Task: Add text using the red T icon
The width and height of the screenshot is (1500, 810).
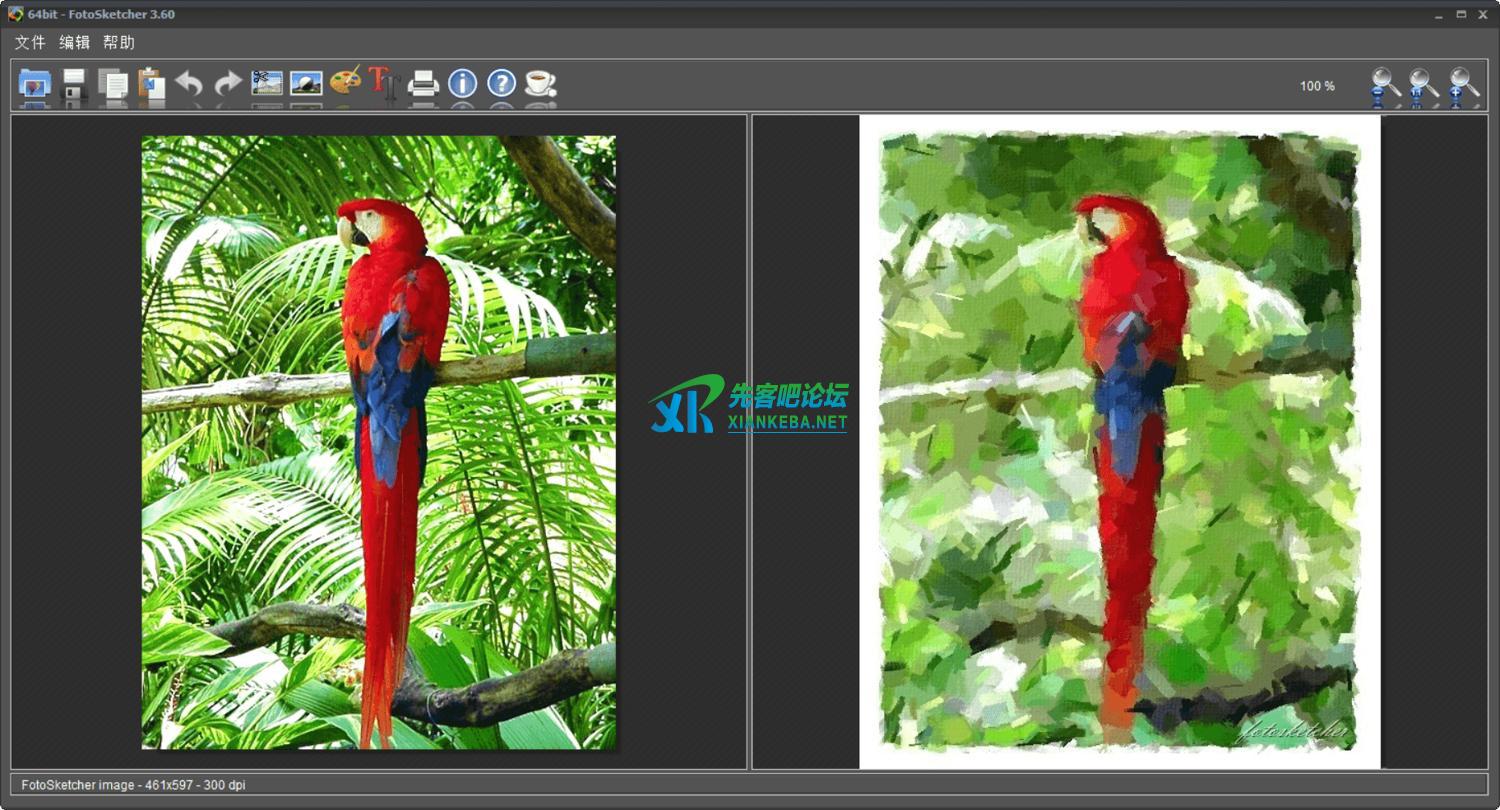Action: (x=383, y=82)
